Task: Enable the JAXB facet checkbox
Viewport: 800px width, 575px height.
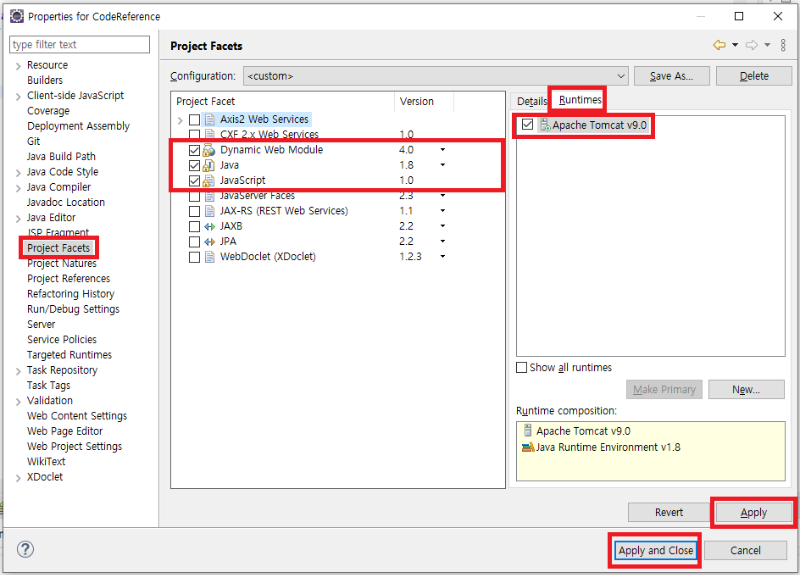Action: pos(194,227)
